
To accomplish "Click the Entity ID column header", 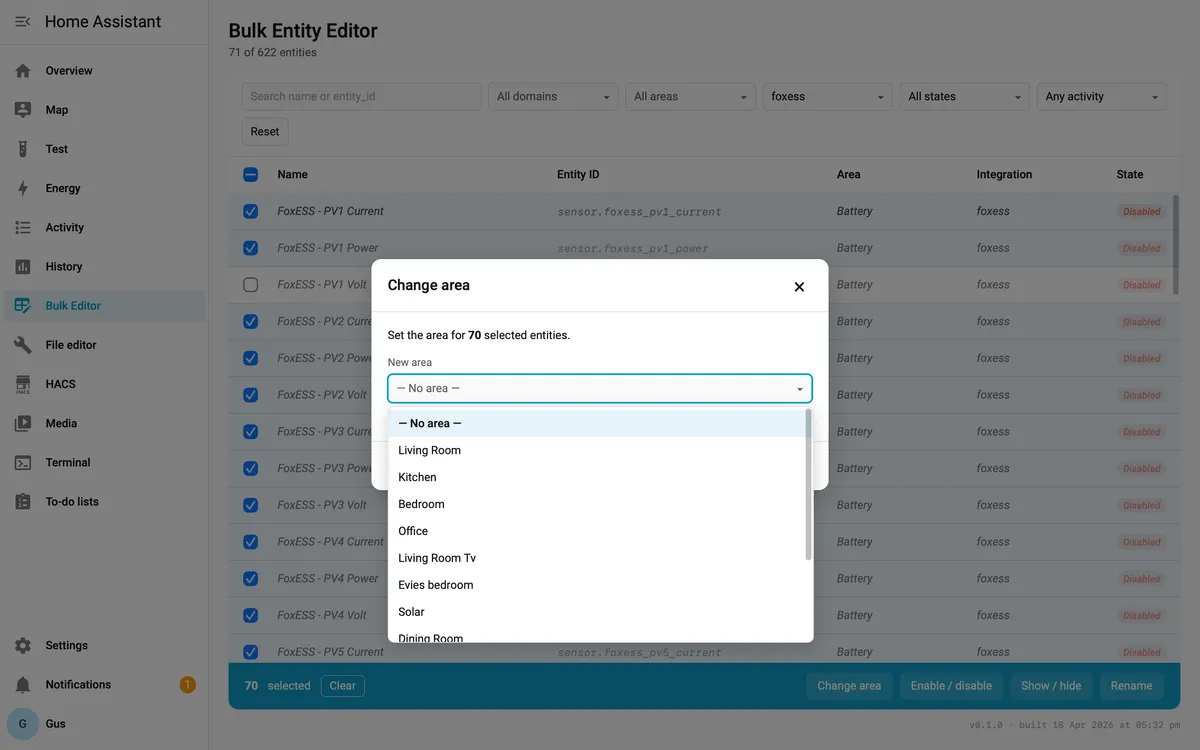I will [x=578, y=175].
